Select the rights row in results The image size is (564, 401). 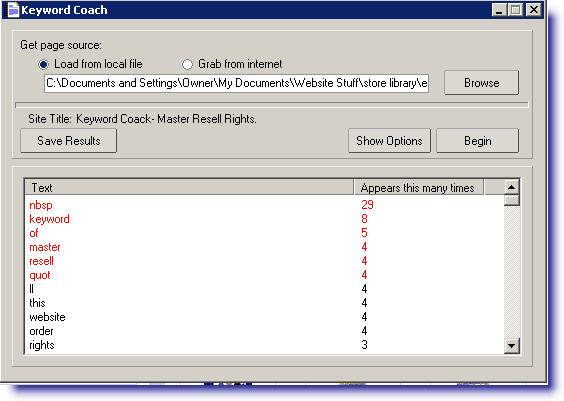pyautogui.click(x=264, y=345)
